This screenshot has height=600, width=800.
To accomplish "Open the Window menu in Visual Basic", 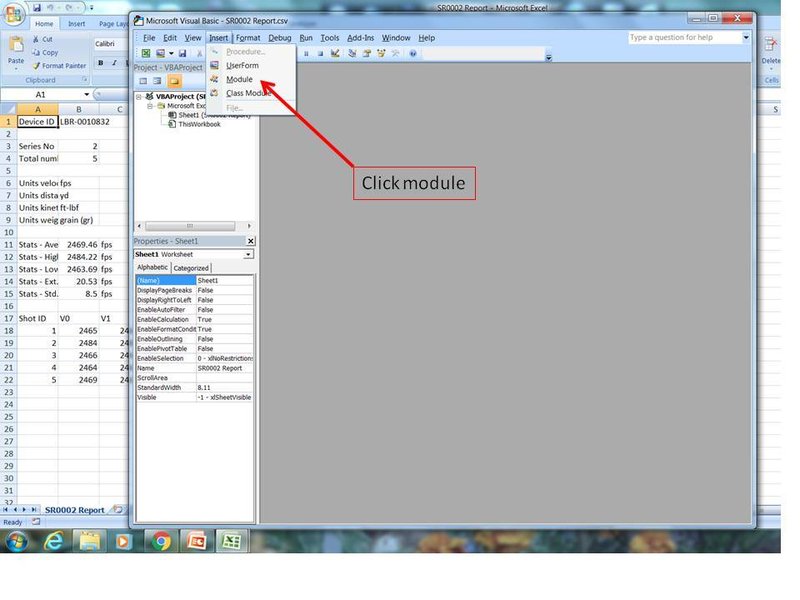I will tap(396, 38).
